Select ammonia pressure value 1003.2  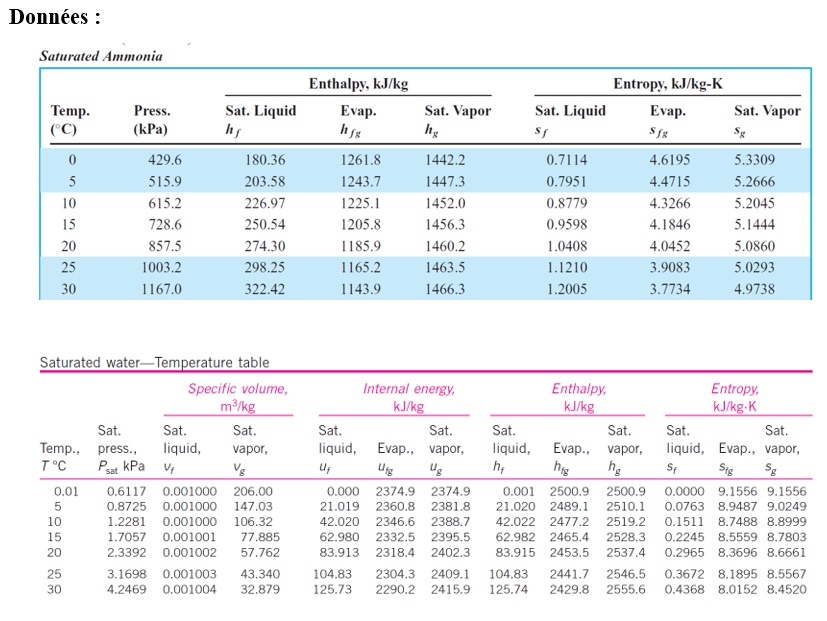[161, 268]
